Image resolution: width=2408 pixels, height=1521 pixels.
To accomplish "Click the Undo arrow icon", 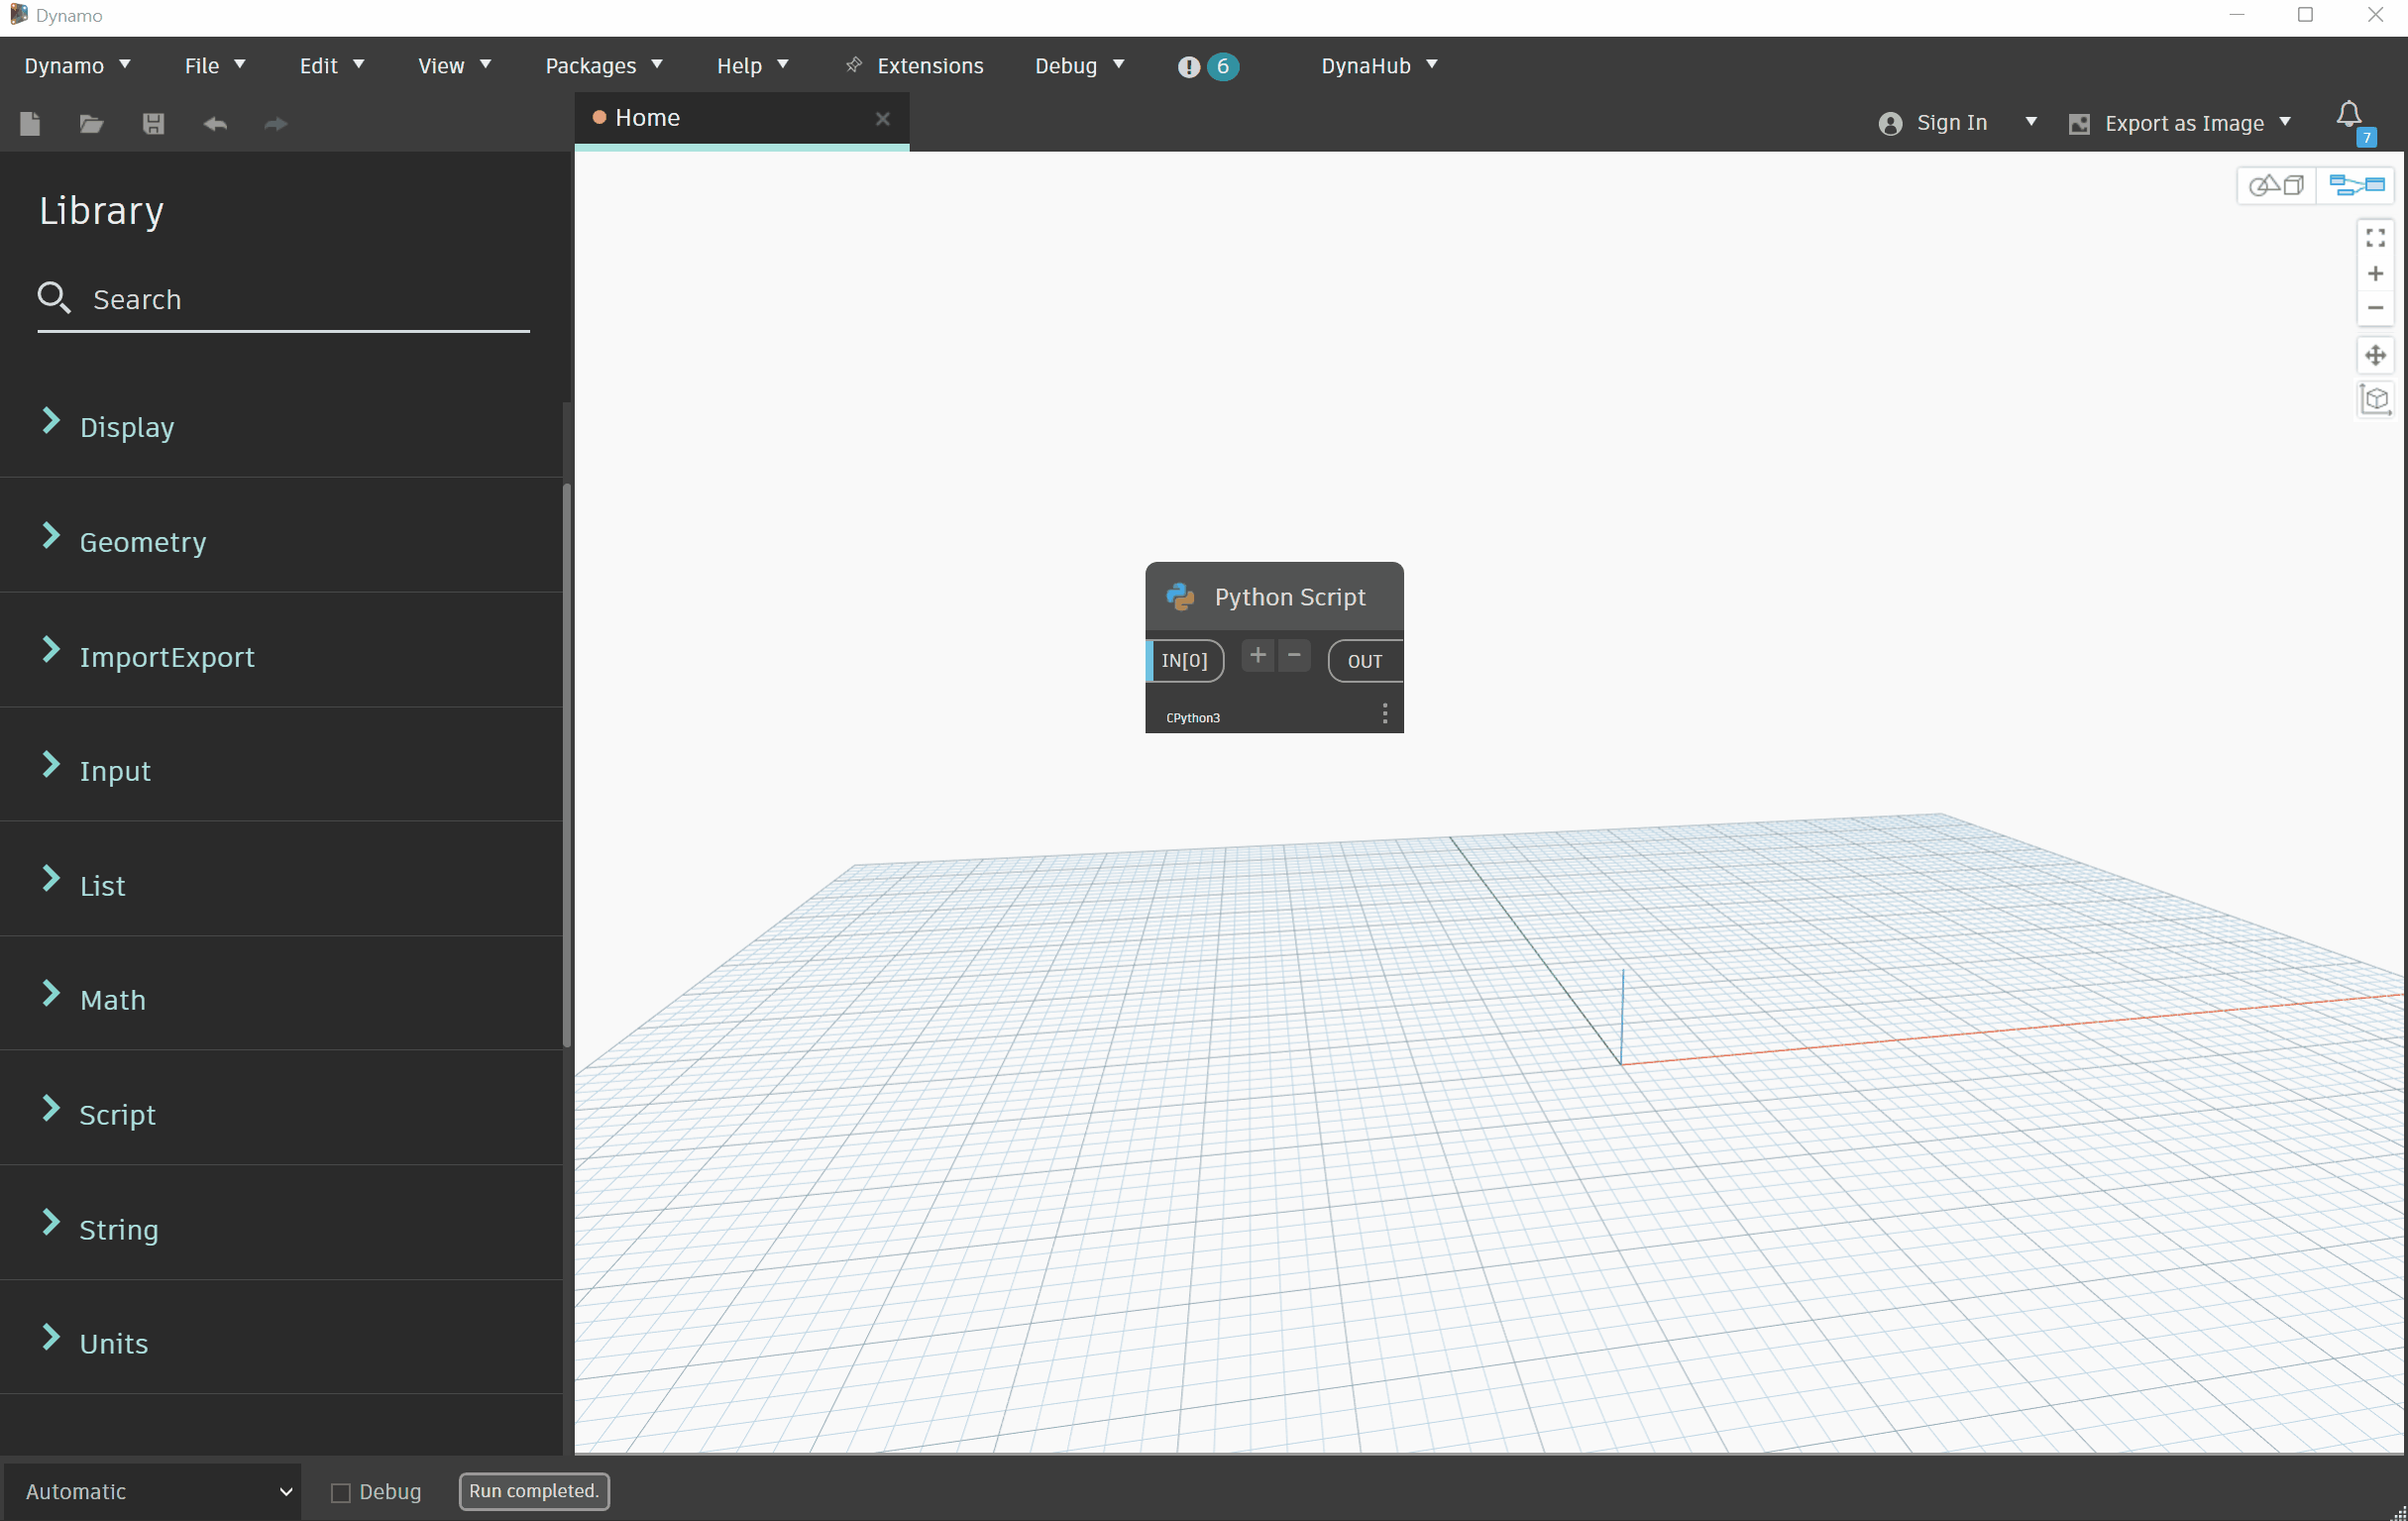I will coord(215,123).
